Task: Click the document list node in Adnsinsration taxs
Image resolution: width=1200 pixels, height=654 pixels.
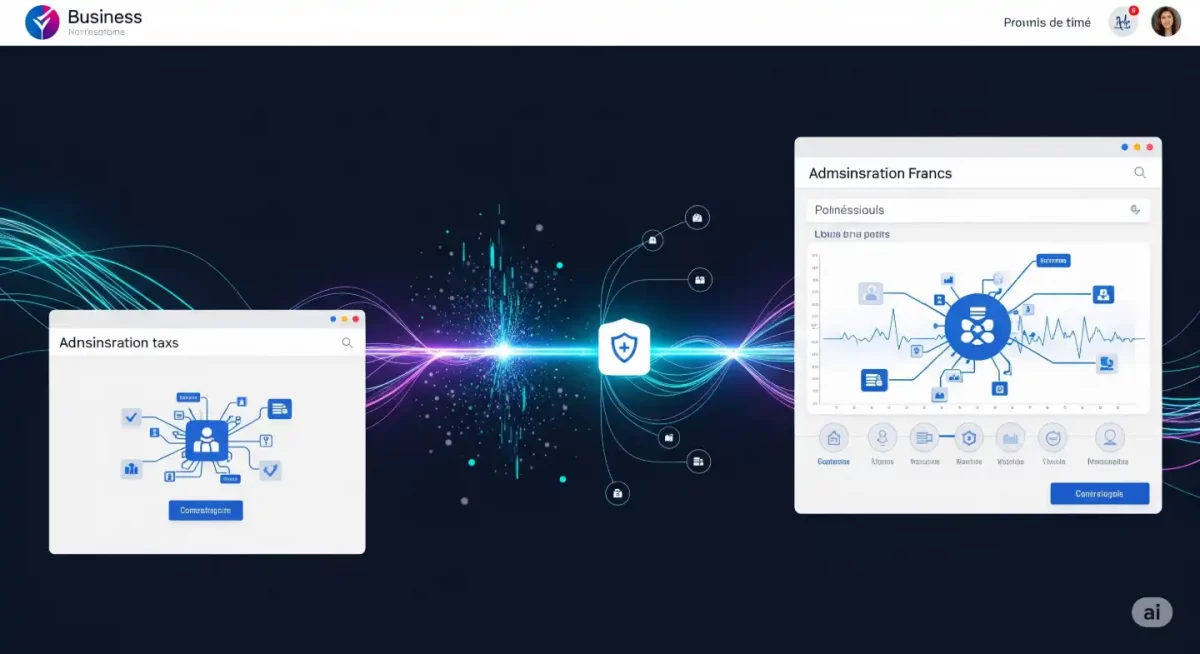Action: coord(280,408)
